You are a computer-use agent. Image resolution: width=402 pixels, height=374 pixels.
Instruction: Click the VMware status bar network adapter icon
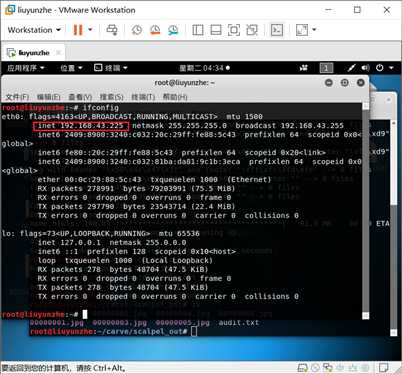point(328,368)
